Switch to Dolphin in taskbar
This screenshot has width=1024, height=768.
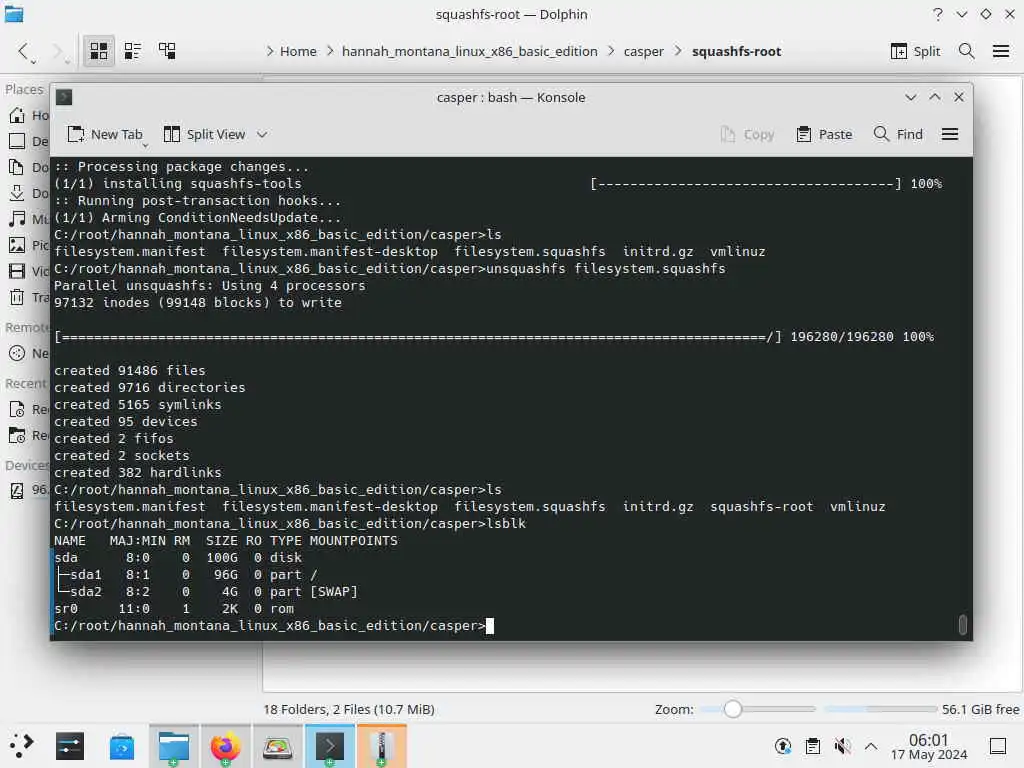[x=174, y=746]
